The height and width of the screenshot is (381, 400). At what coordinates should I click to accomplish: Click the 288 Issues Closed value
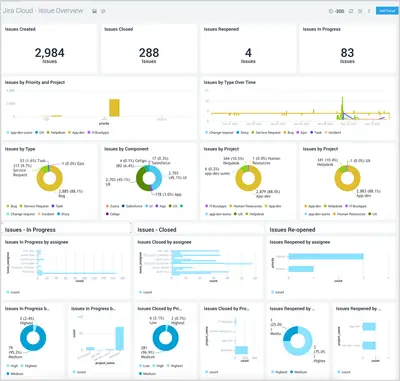149,53
